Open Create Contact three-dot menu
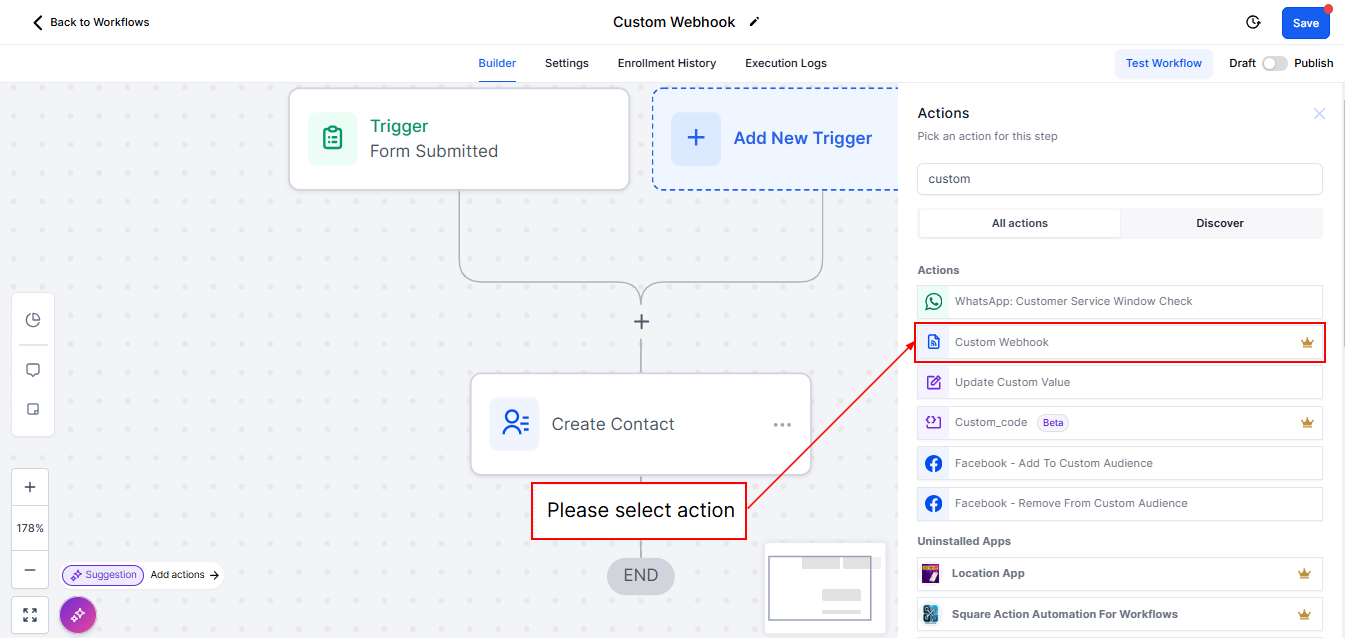 pyautogui.click(x=782, y=425)
